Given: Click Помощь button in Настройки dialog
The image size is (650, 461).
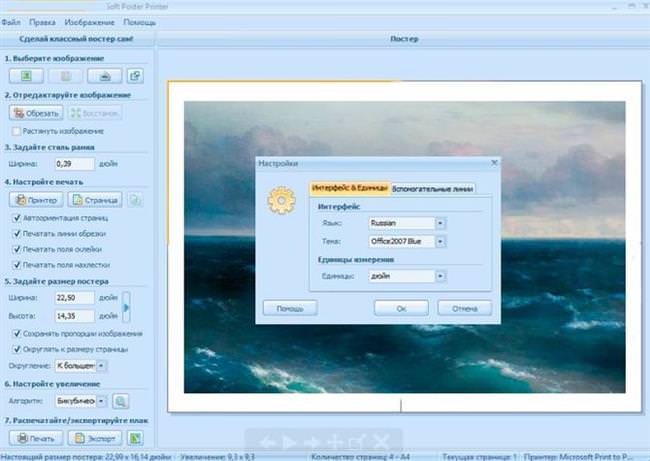Looking at the screenshot, I should click(290, 308).
